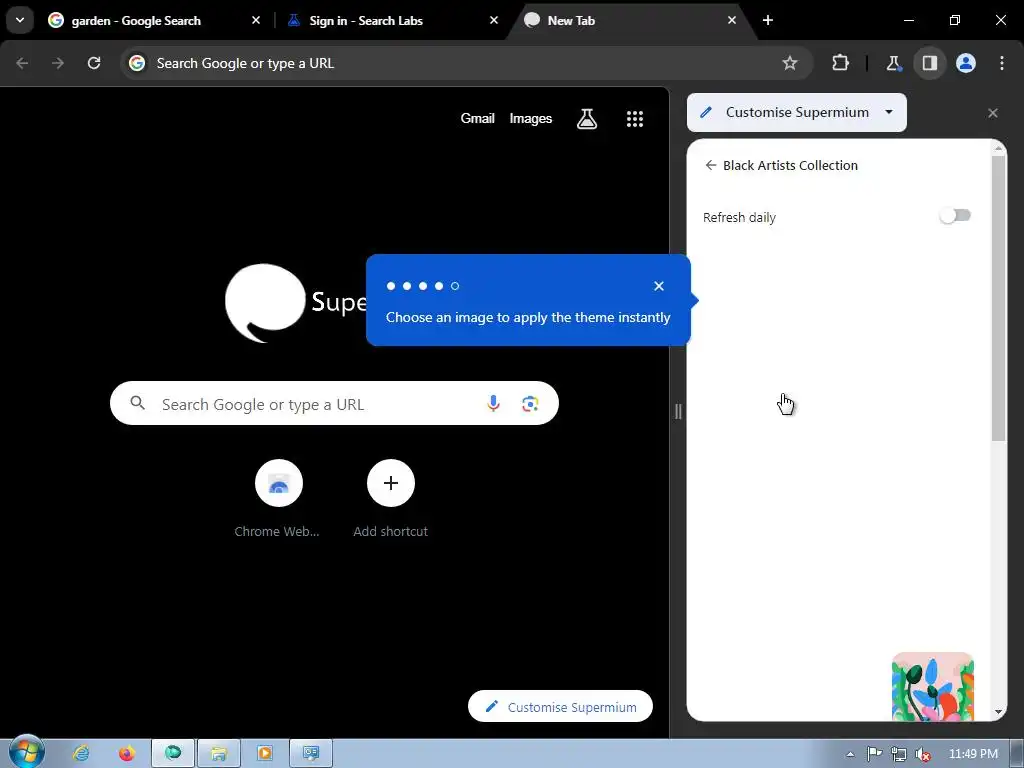
Task: Open Windows Explorer folder in taskbar
Action: (218, 754)
